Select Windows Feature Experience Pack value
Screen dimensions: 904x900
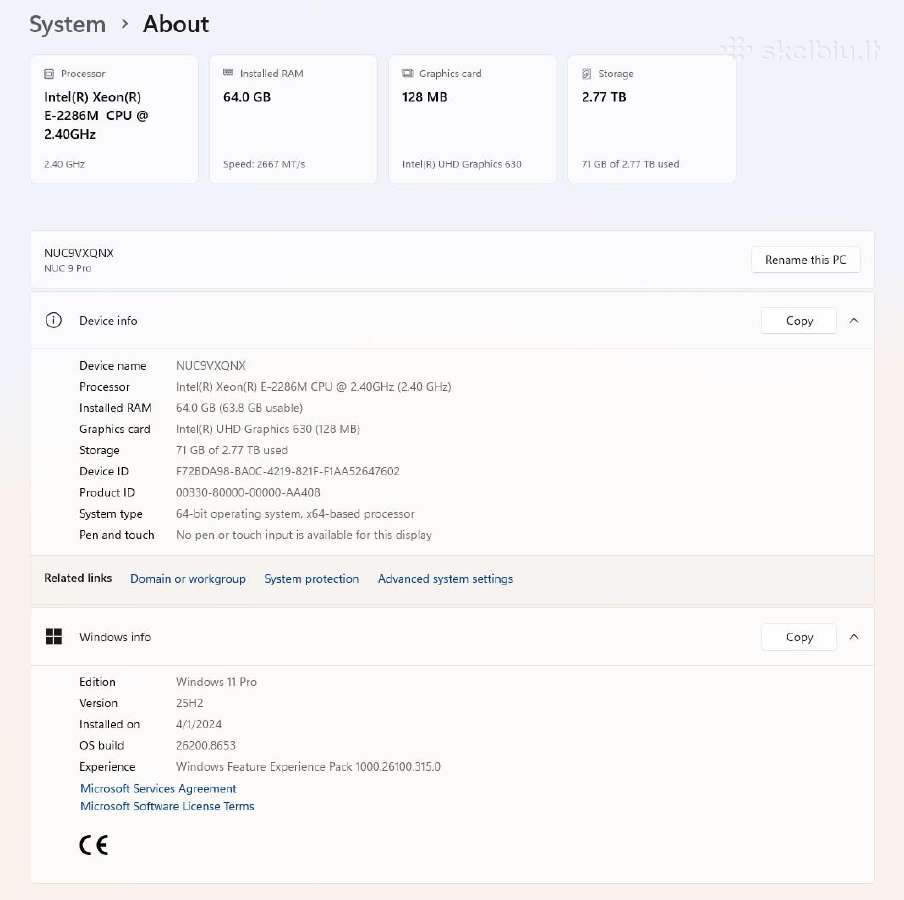click(x=308, y=767)
